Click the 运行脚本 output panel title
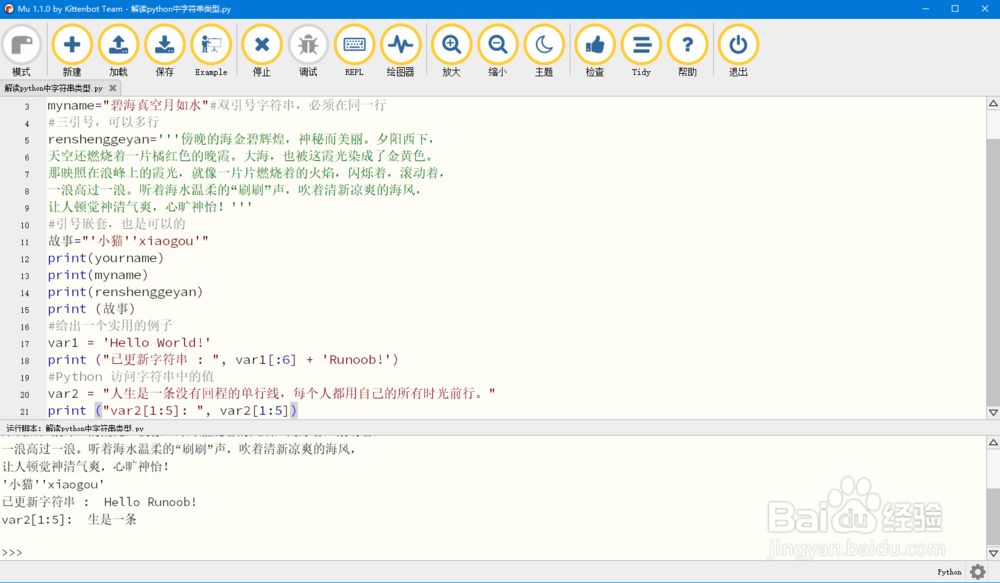Viewport: 1000px width, 583px height. 75,428
